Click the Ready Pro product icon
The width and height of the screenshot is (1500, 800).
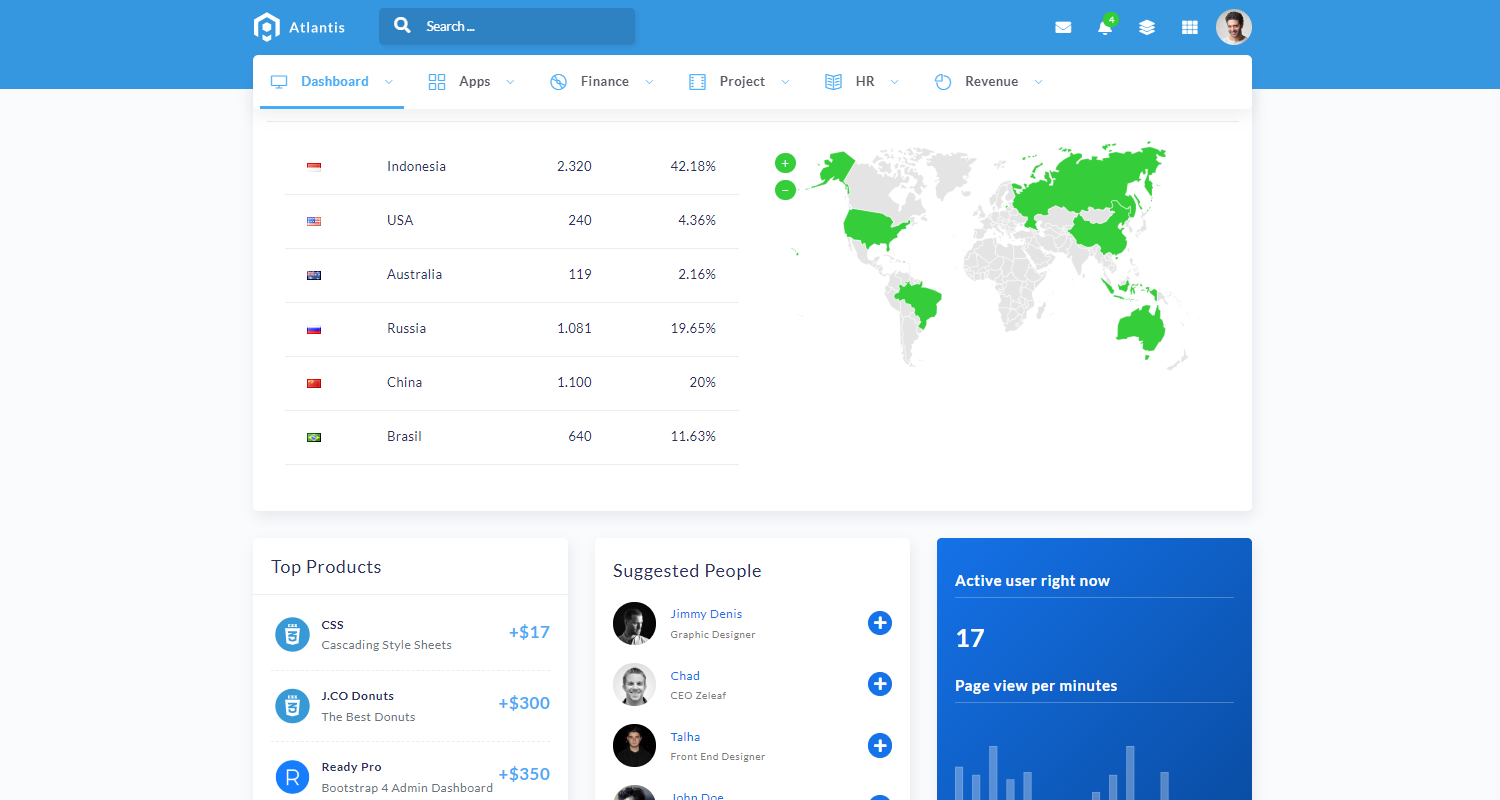point(292,777)
